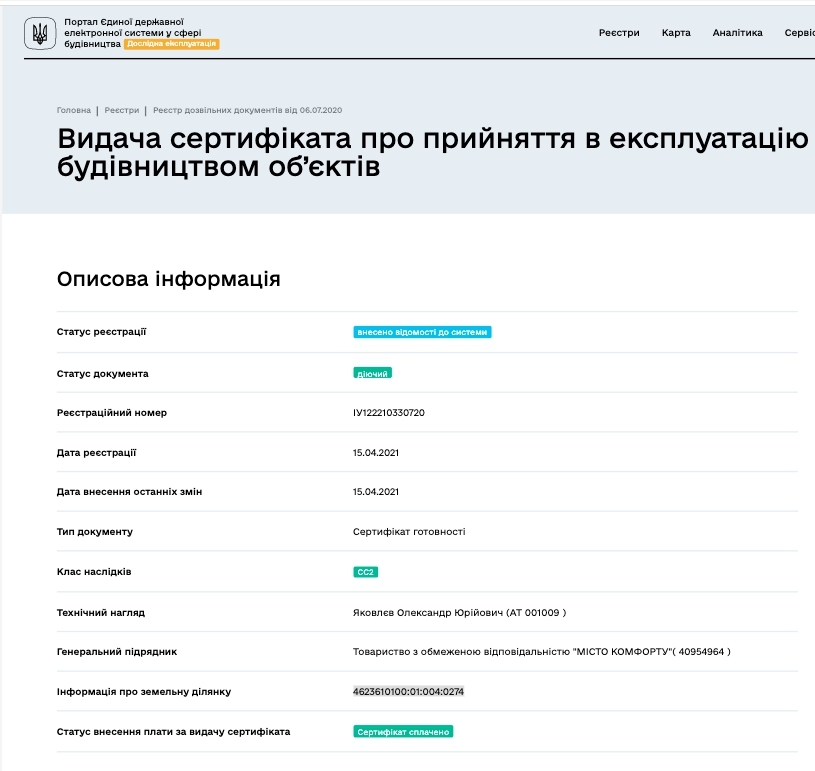This screenshot has width=815, height=771.
Task: Click the Статус документа label
Action: coord(102,374)
